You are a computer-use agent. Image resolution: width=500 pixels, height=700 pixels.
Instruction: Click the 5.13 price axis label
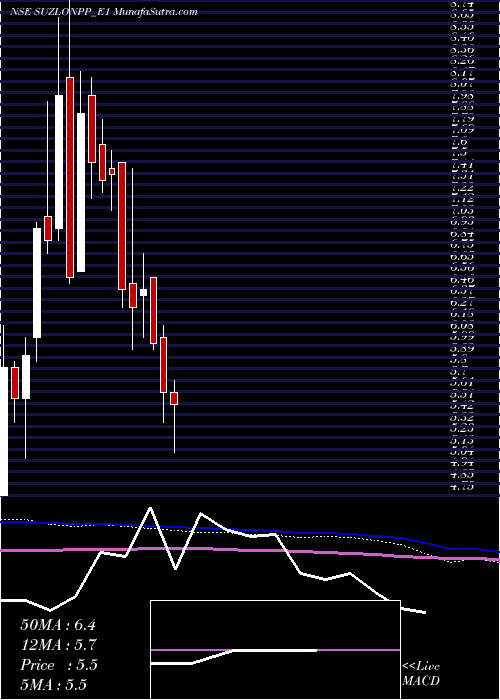(x=462, y=442)
